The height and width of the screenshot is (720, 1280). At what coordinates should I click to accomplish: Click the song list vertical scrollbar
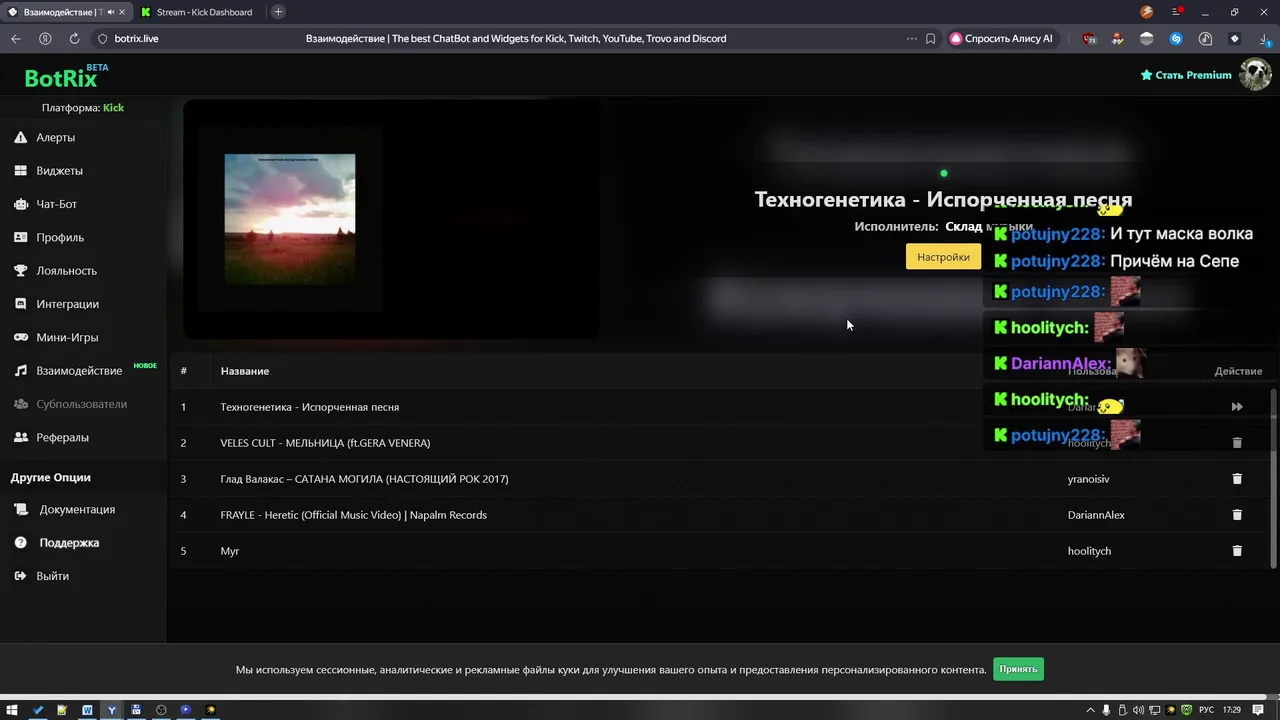pyautogui.click(x=1273, y=478)
